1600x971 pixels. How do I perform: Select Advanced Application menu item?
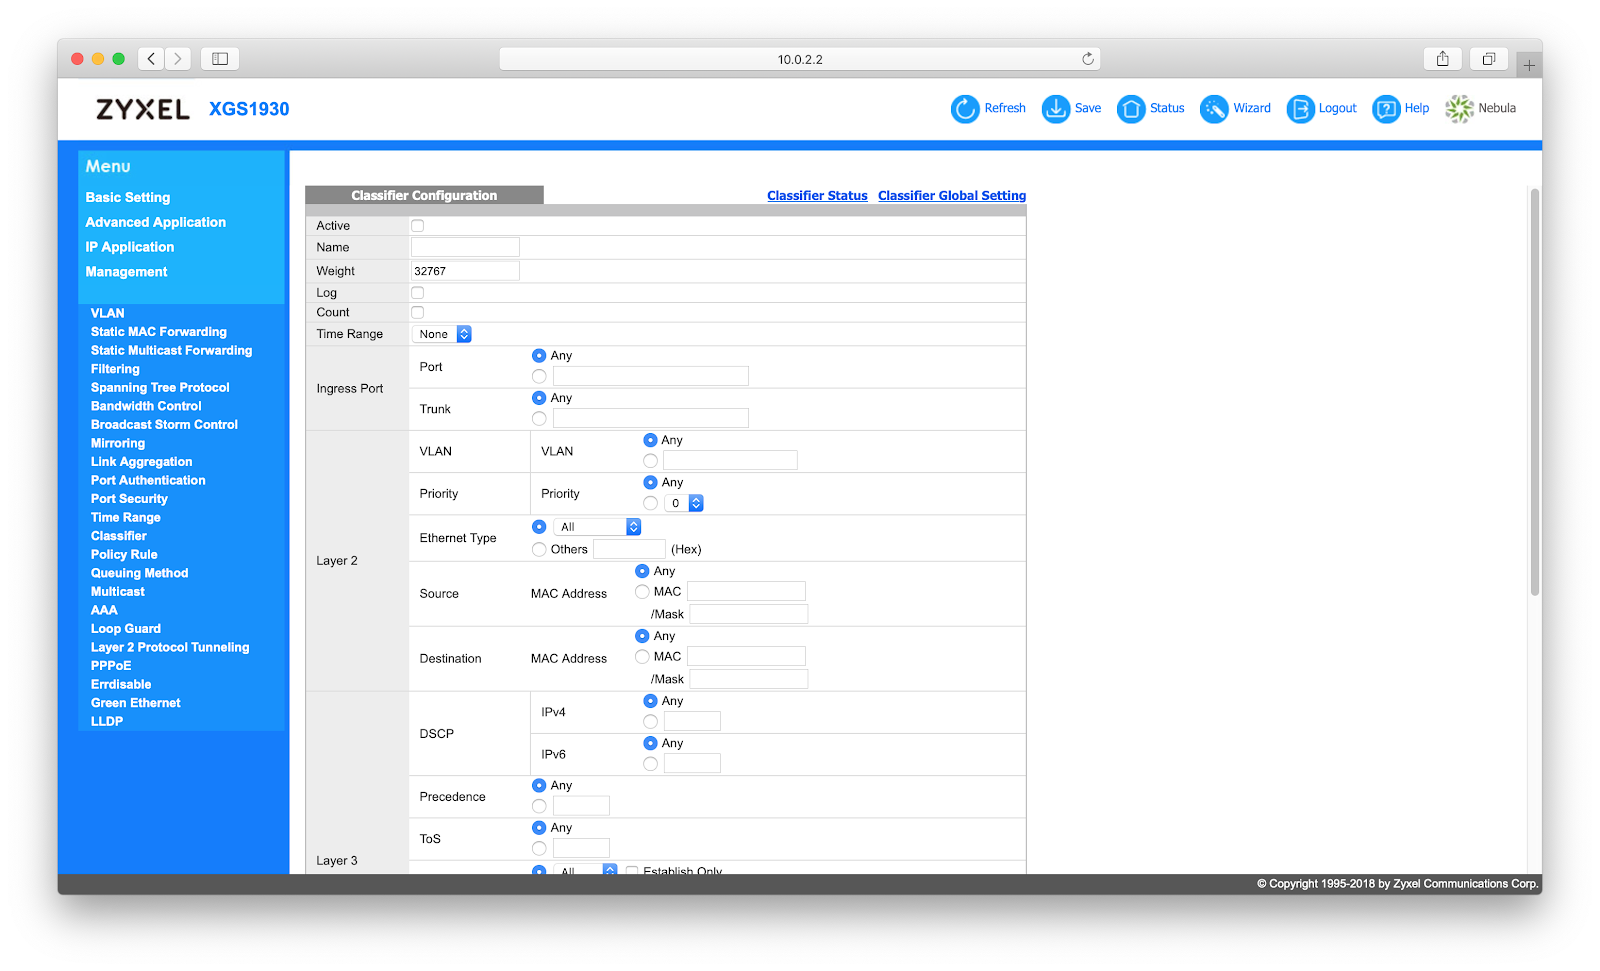tap(156, 223)
